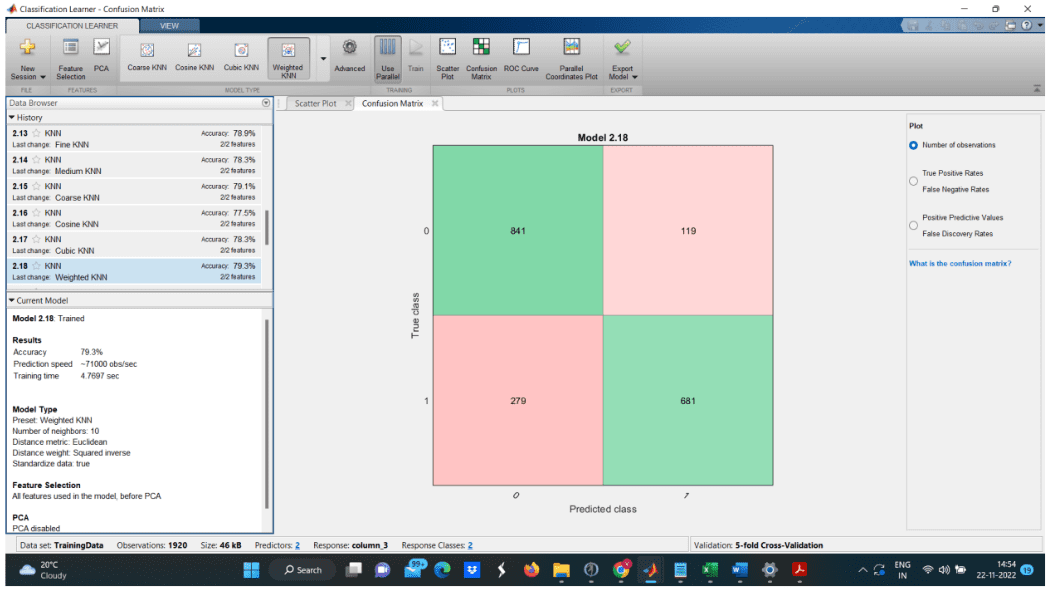The width and height of the screenshot is (1049, 591).
Task: Choose the Cosine KNN model type
Action: pos(194,57)
